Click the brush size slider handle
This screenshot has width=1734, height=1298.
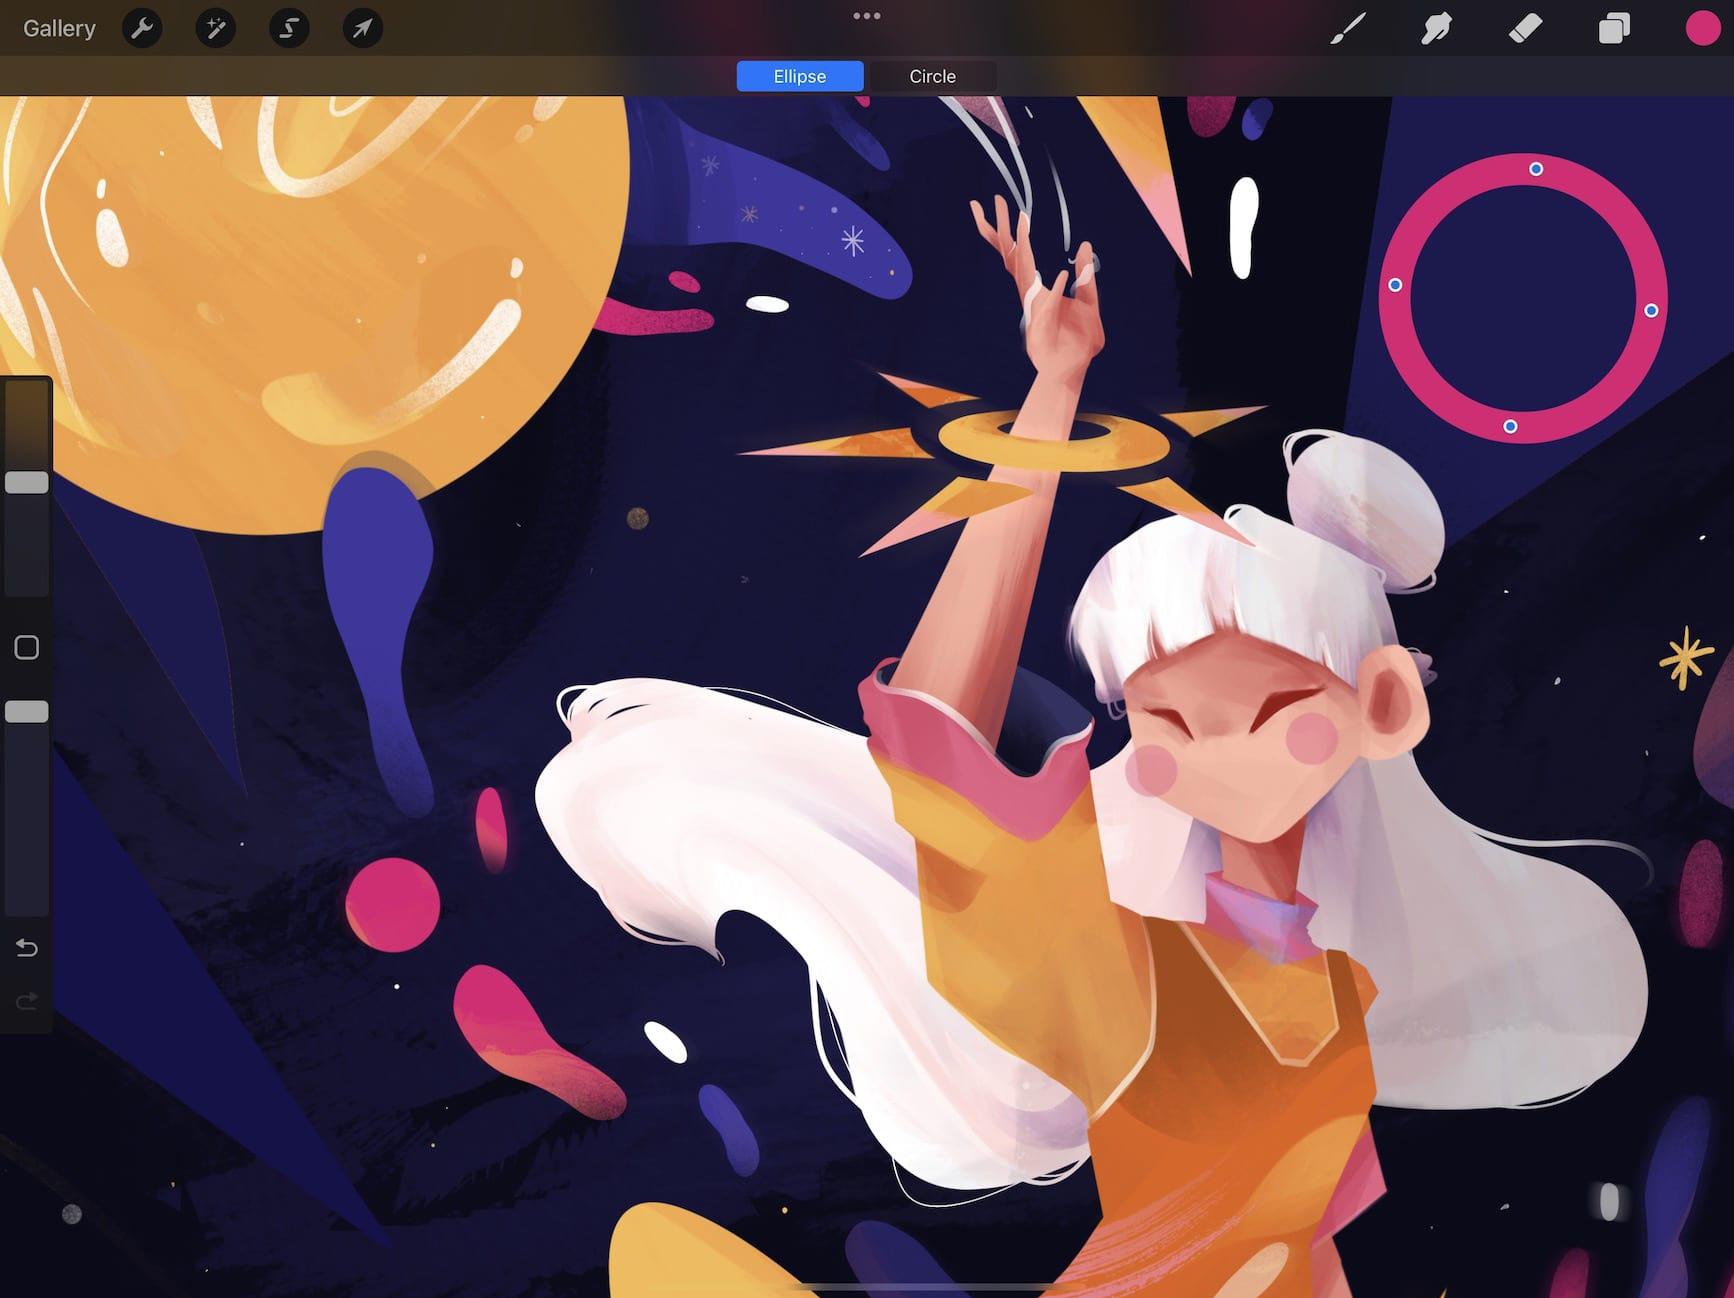point(27,483)
